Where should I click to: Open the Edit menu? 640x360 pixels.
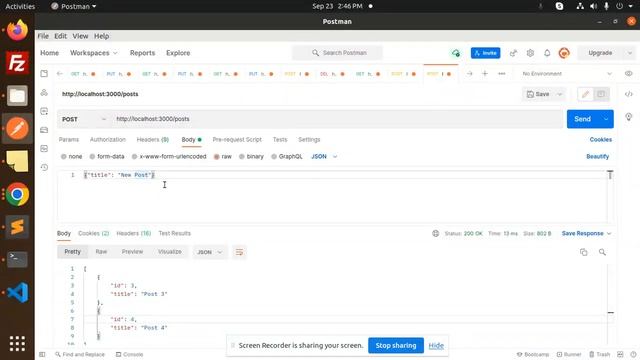(x=60, y=36)
